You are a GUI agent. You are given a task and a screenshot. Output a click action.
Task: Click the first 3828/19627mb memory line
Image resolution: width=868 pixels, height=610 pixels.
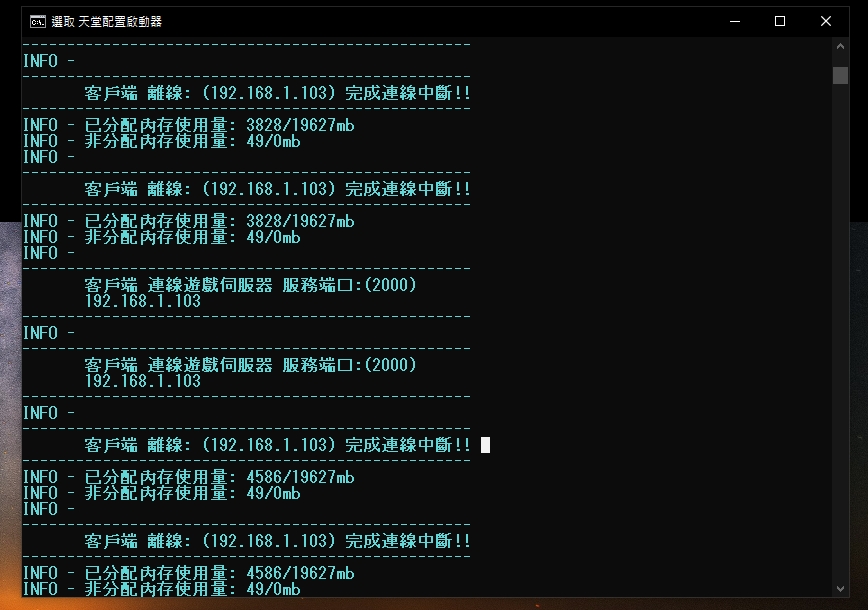click(189, 125)
